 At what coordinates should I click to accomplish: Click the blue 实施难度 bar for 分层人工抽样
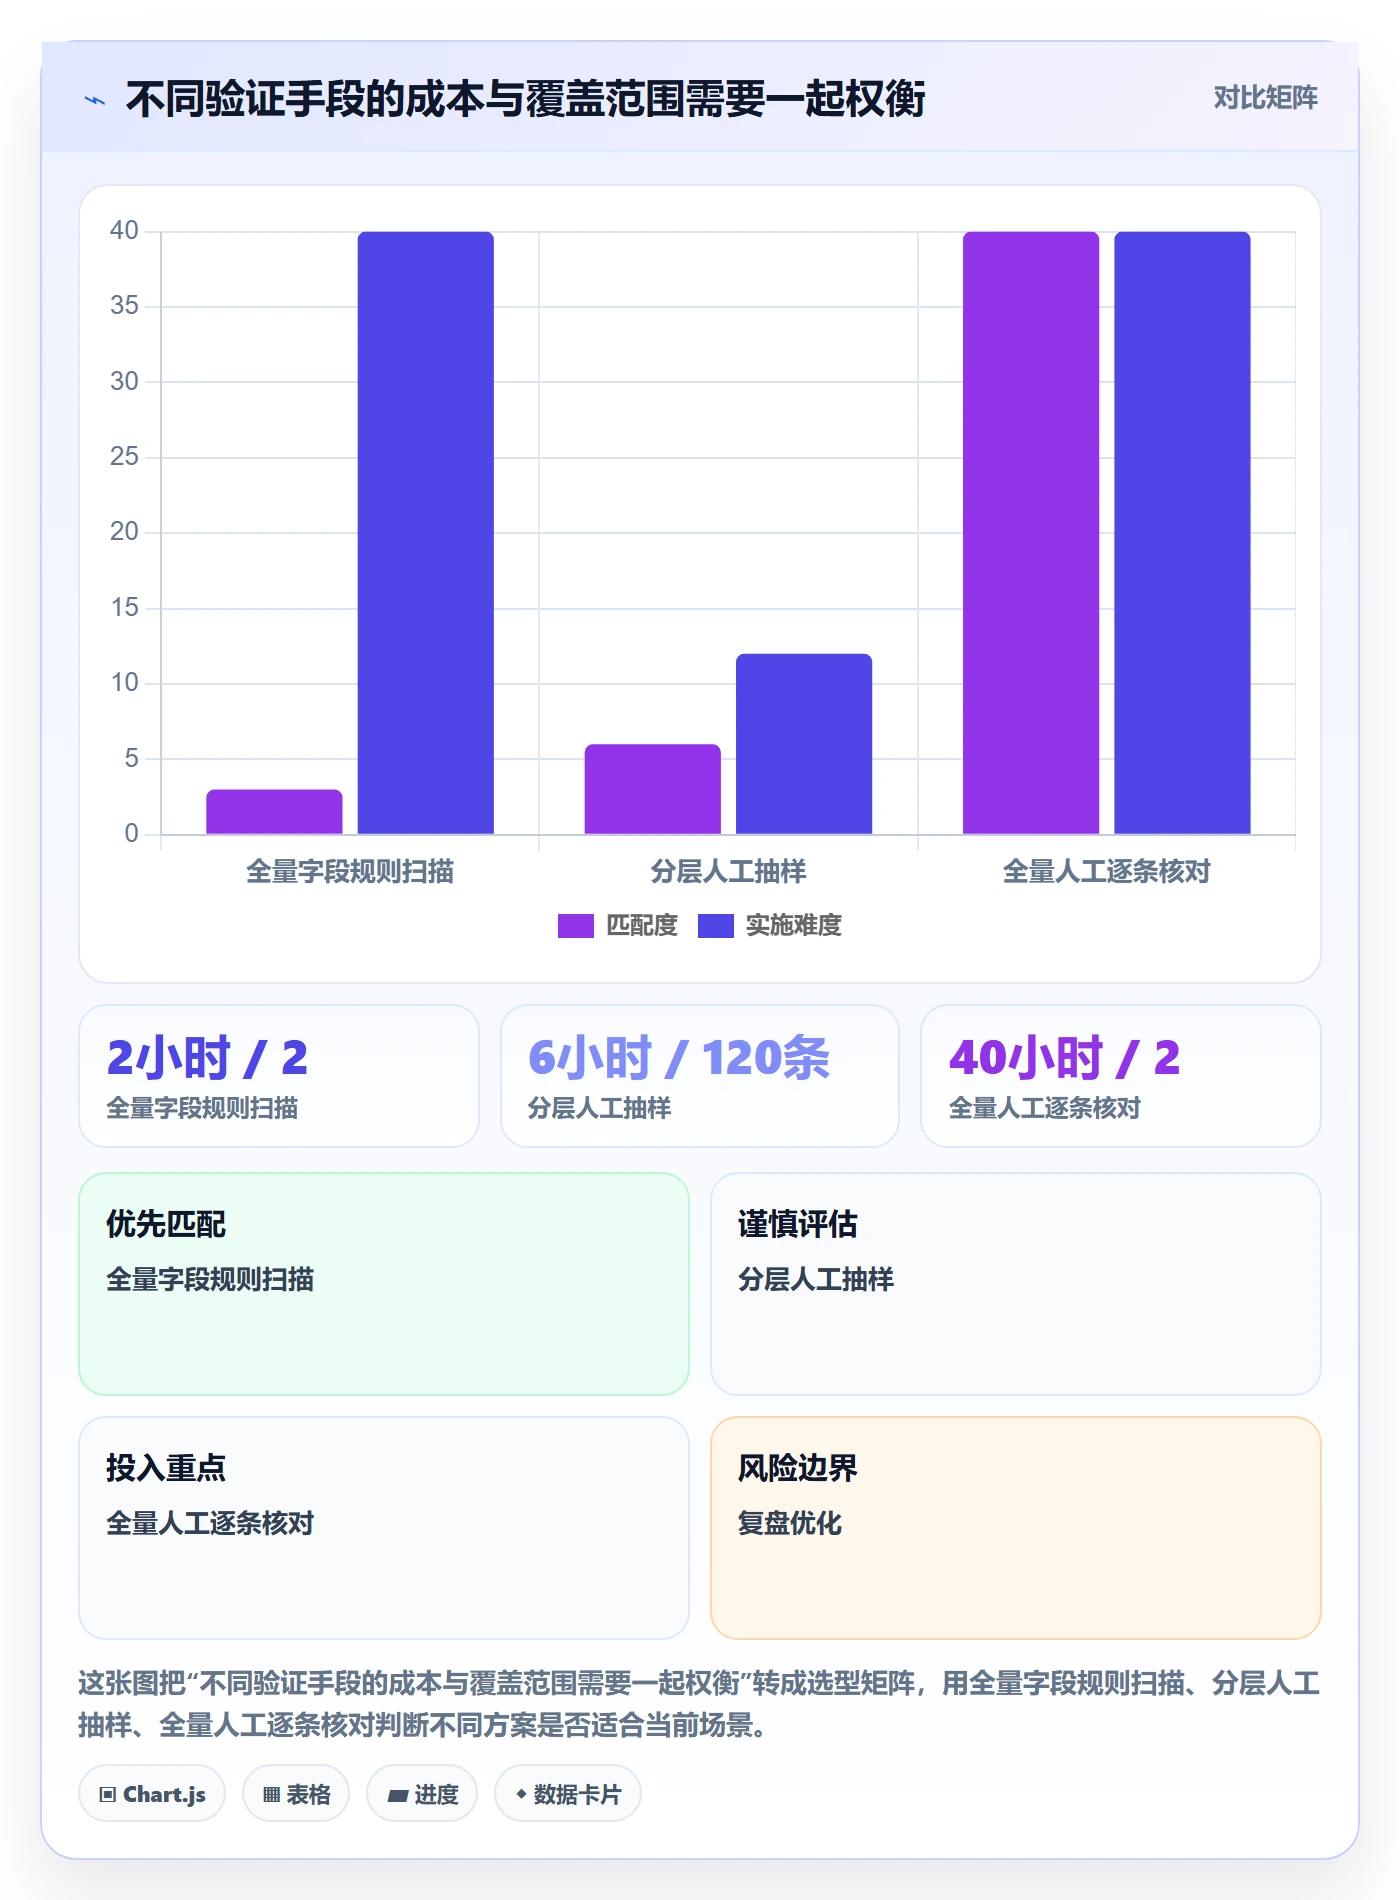click(804, 744)
